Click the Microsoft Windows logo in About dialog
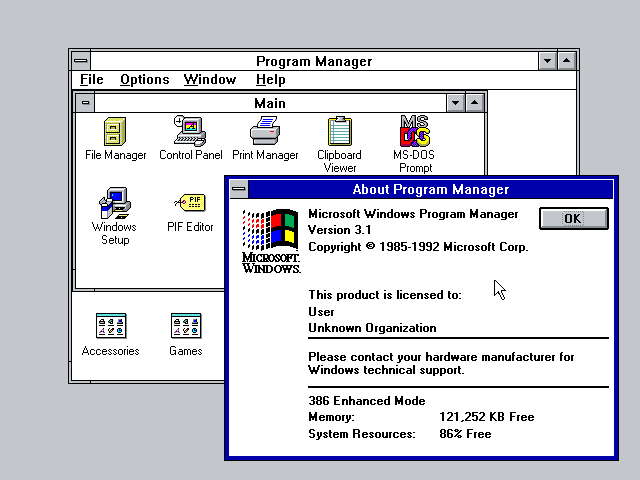This screenshot has width=640, height=480. tap(271, 241)
